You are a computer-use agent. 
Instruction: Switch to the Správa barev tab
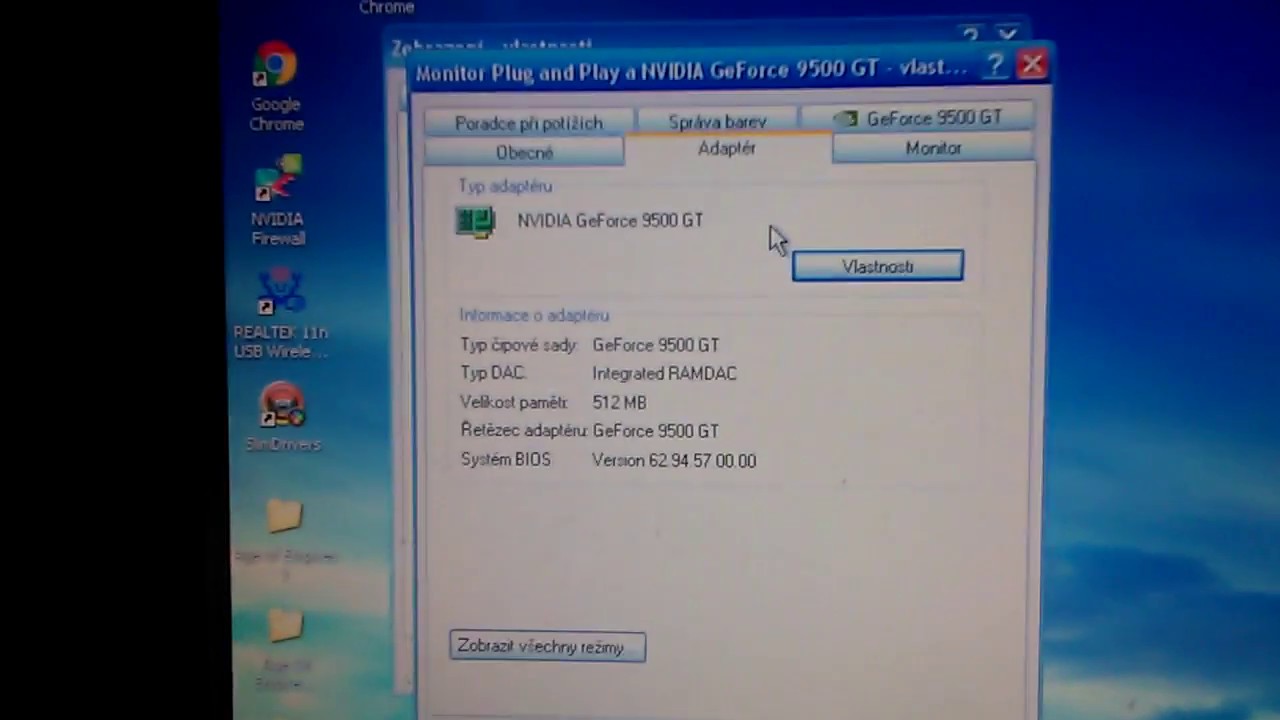pos(717,121)
